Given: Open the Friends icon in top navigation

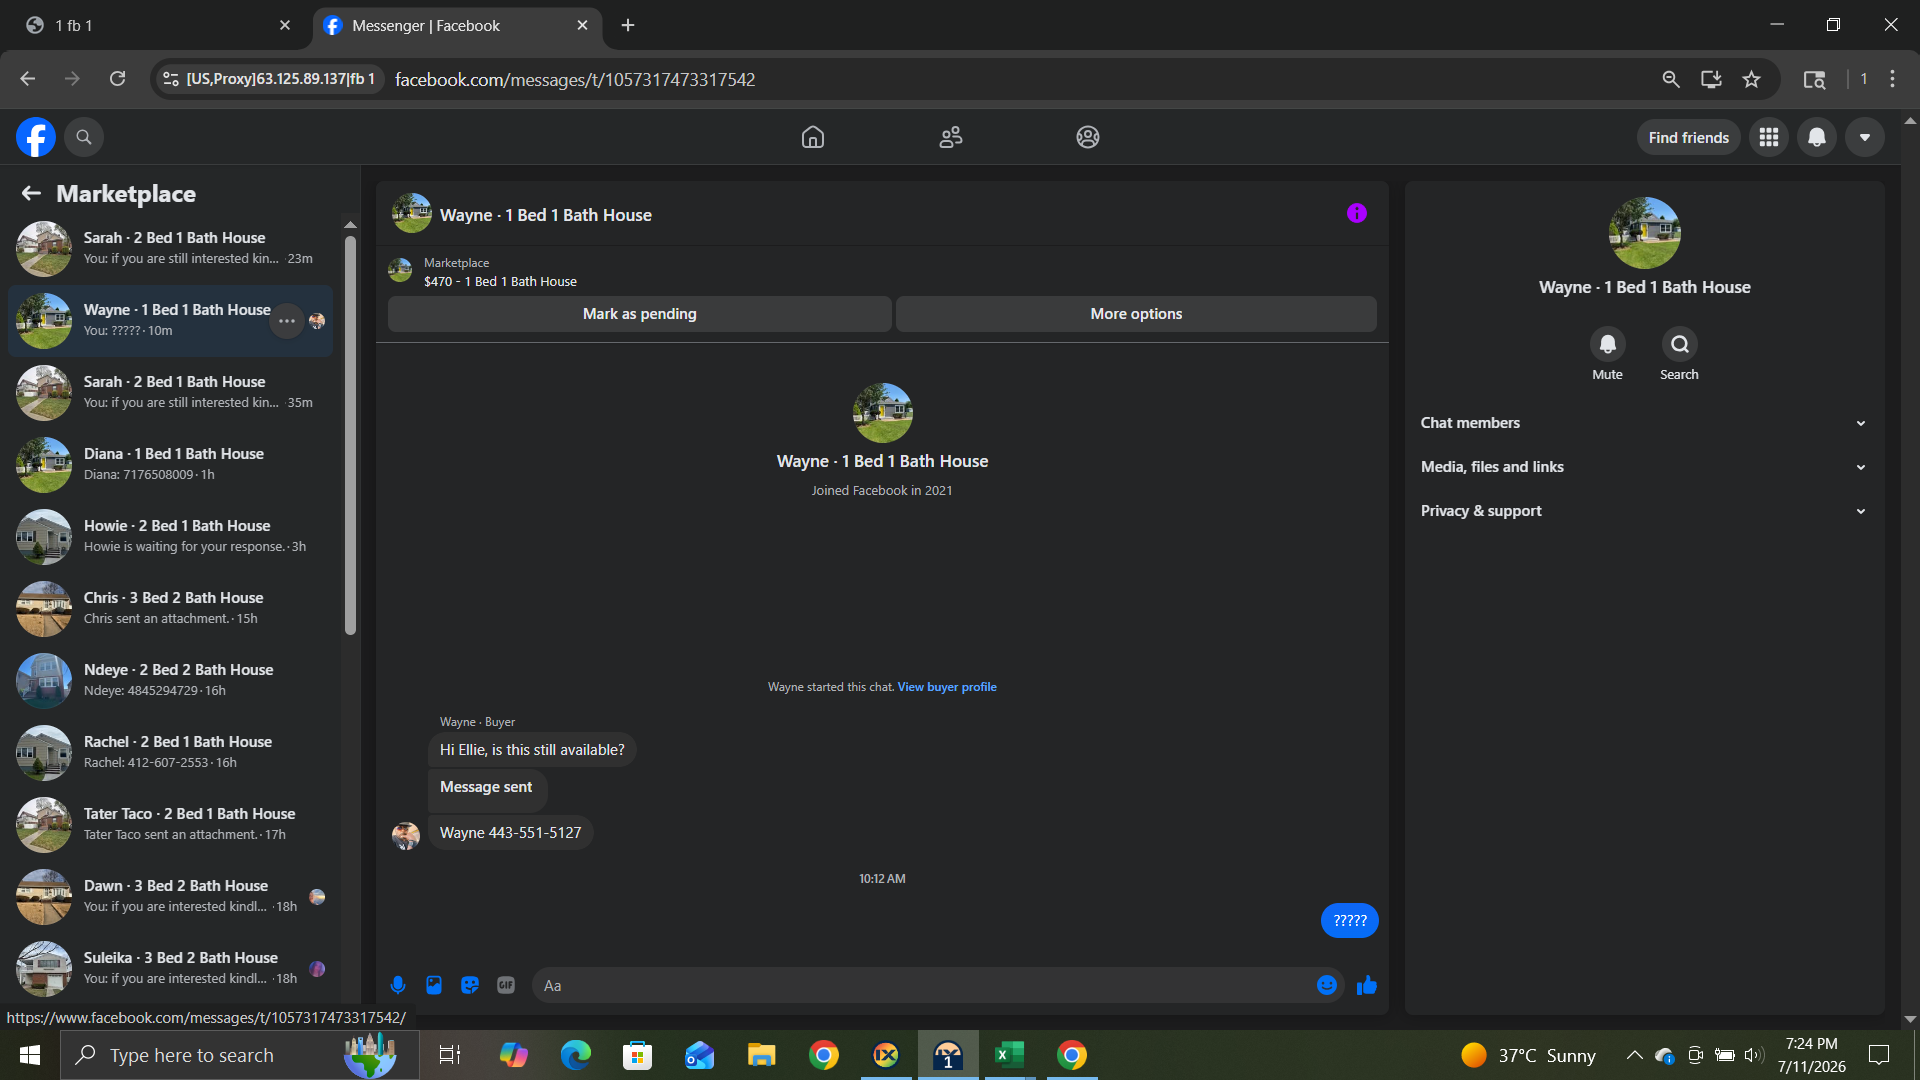Looking at the screenshot, I should (951, 137).
